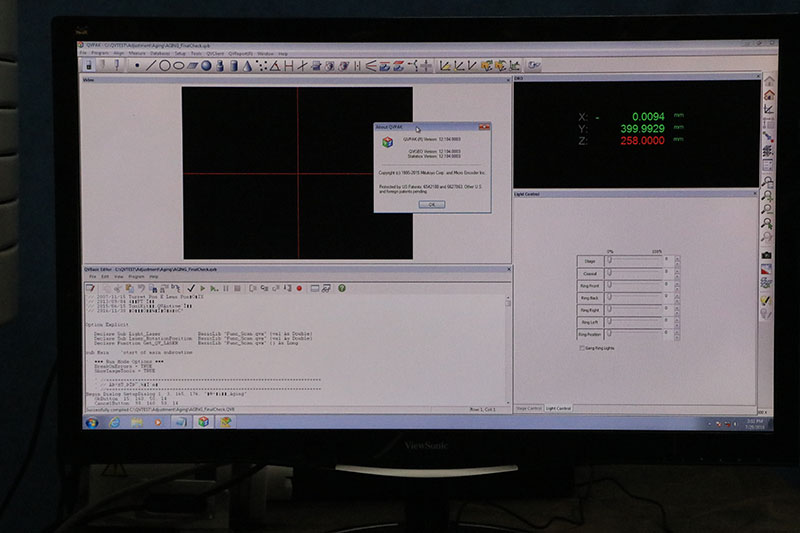Pause program in QVBasic editor toolbar

tap(226, 288)
